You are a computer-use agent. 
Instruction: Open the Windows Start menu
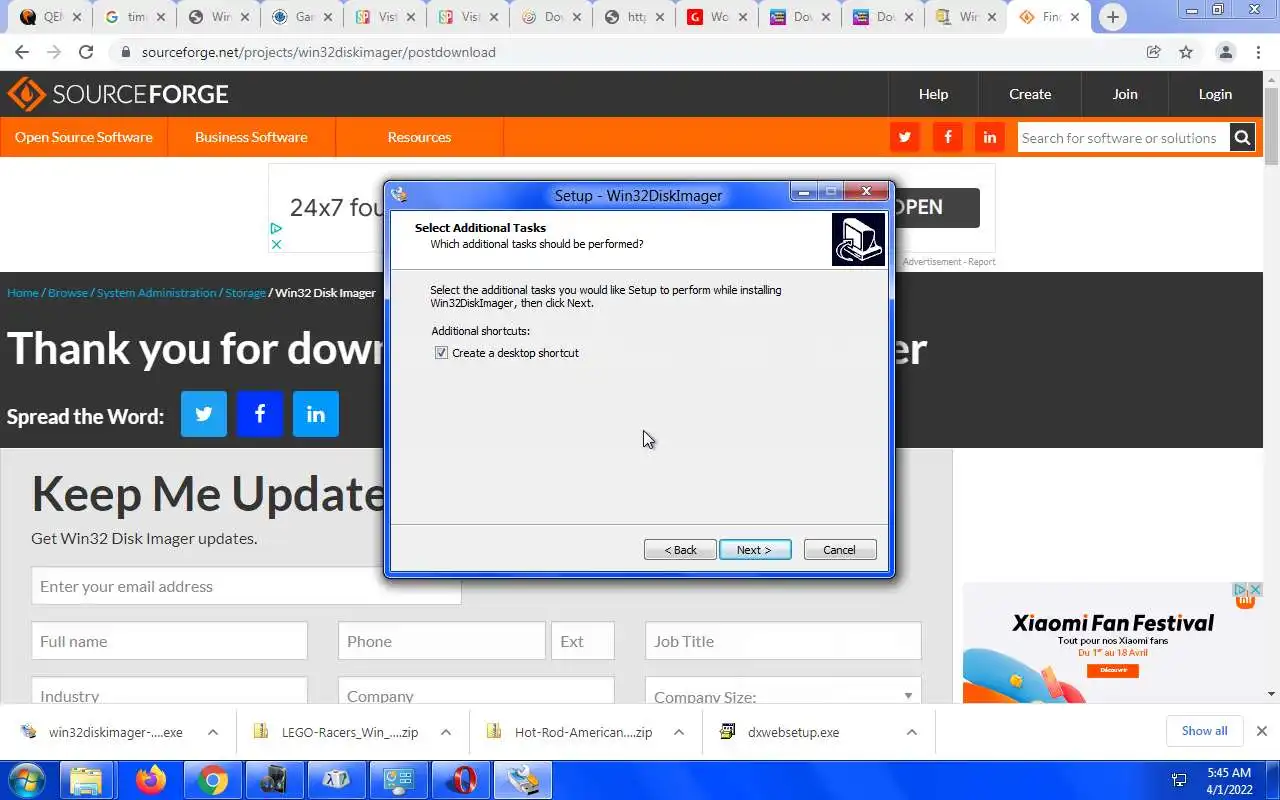[x=26, y=780]
